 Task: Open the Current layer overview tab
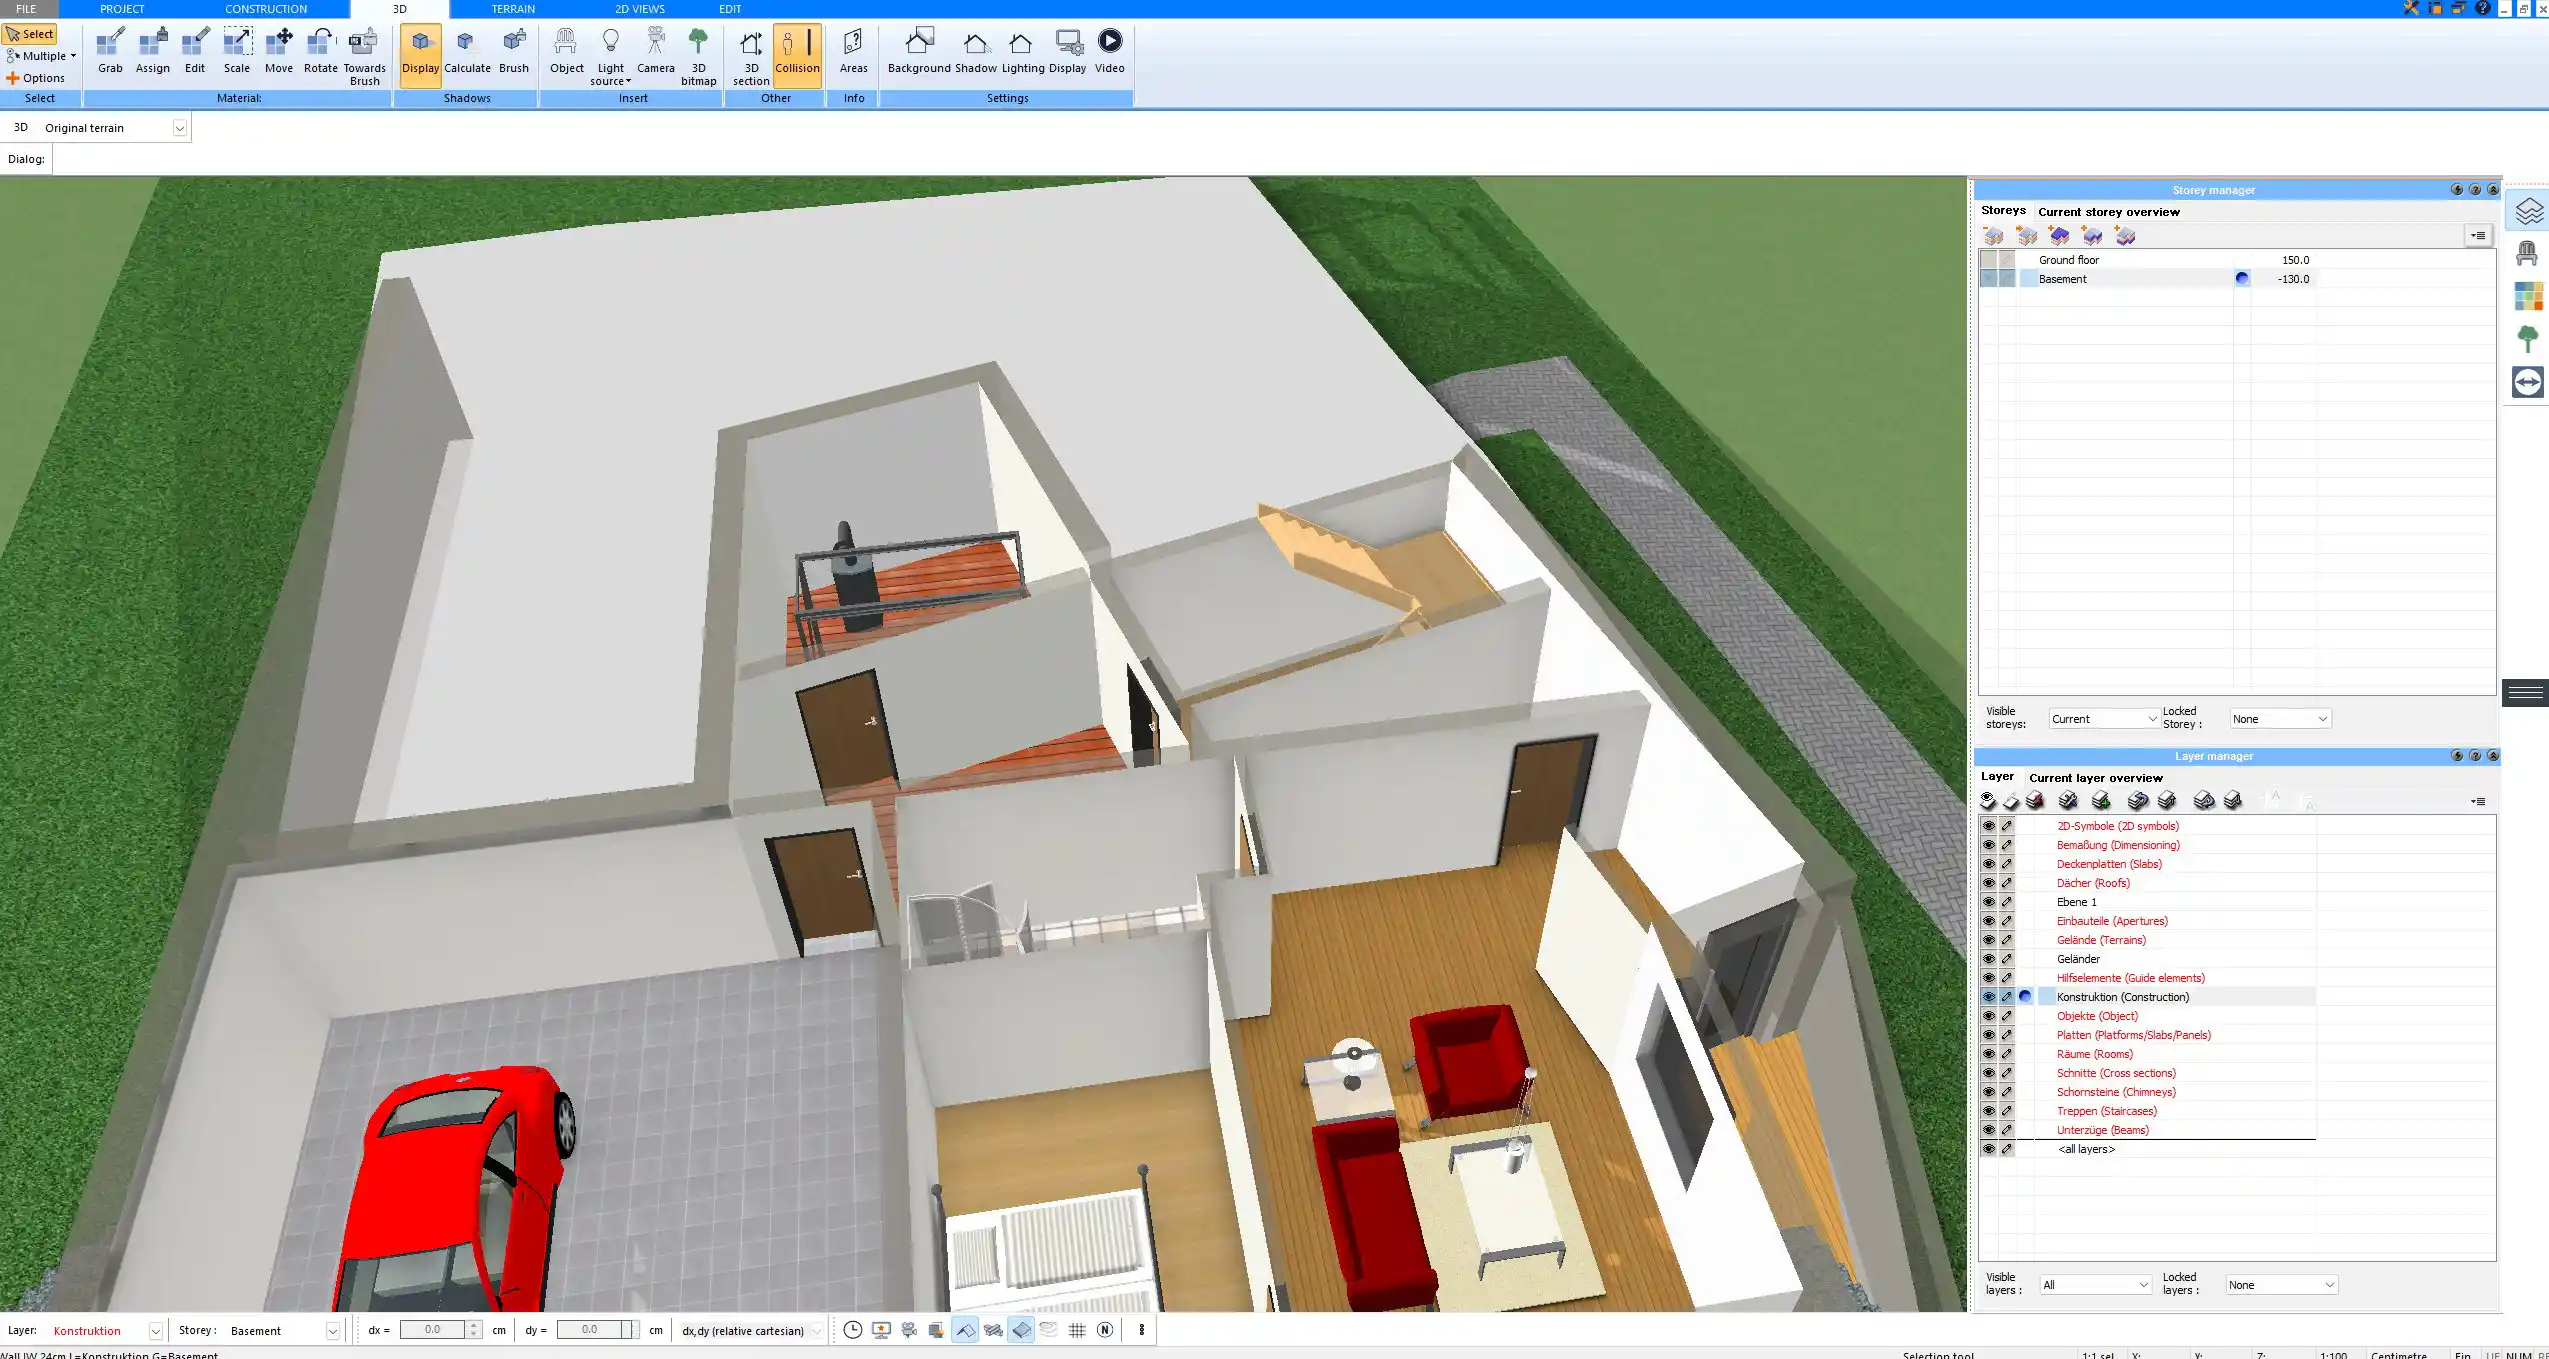coord(2096,778)
